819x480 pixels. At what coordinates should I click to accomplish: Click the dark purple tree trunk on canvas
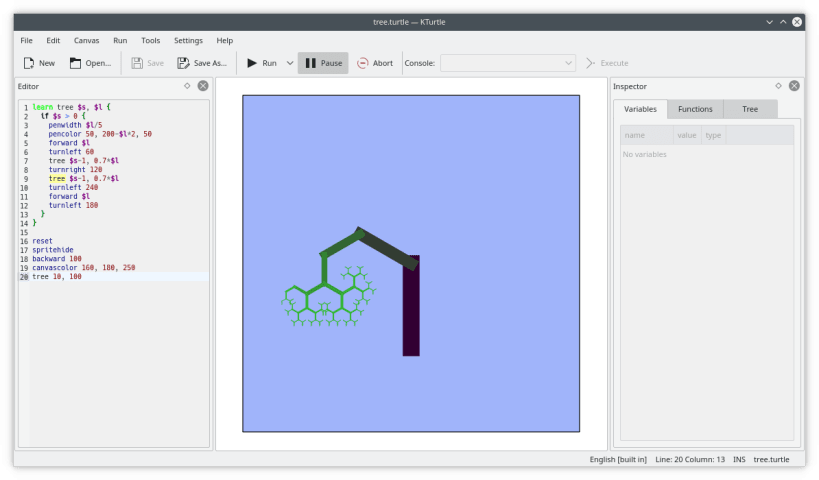click(411, 311)
